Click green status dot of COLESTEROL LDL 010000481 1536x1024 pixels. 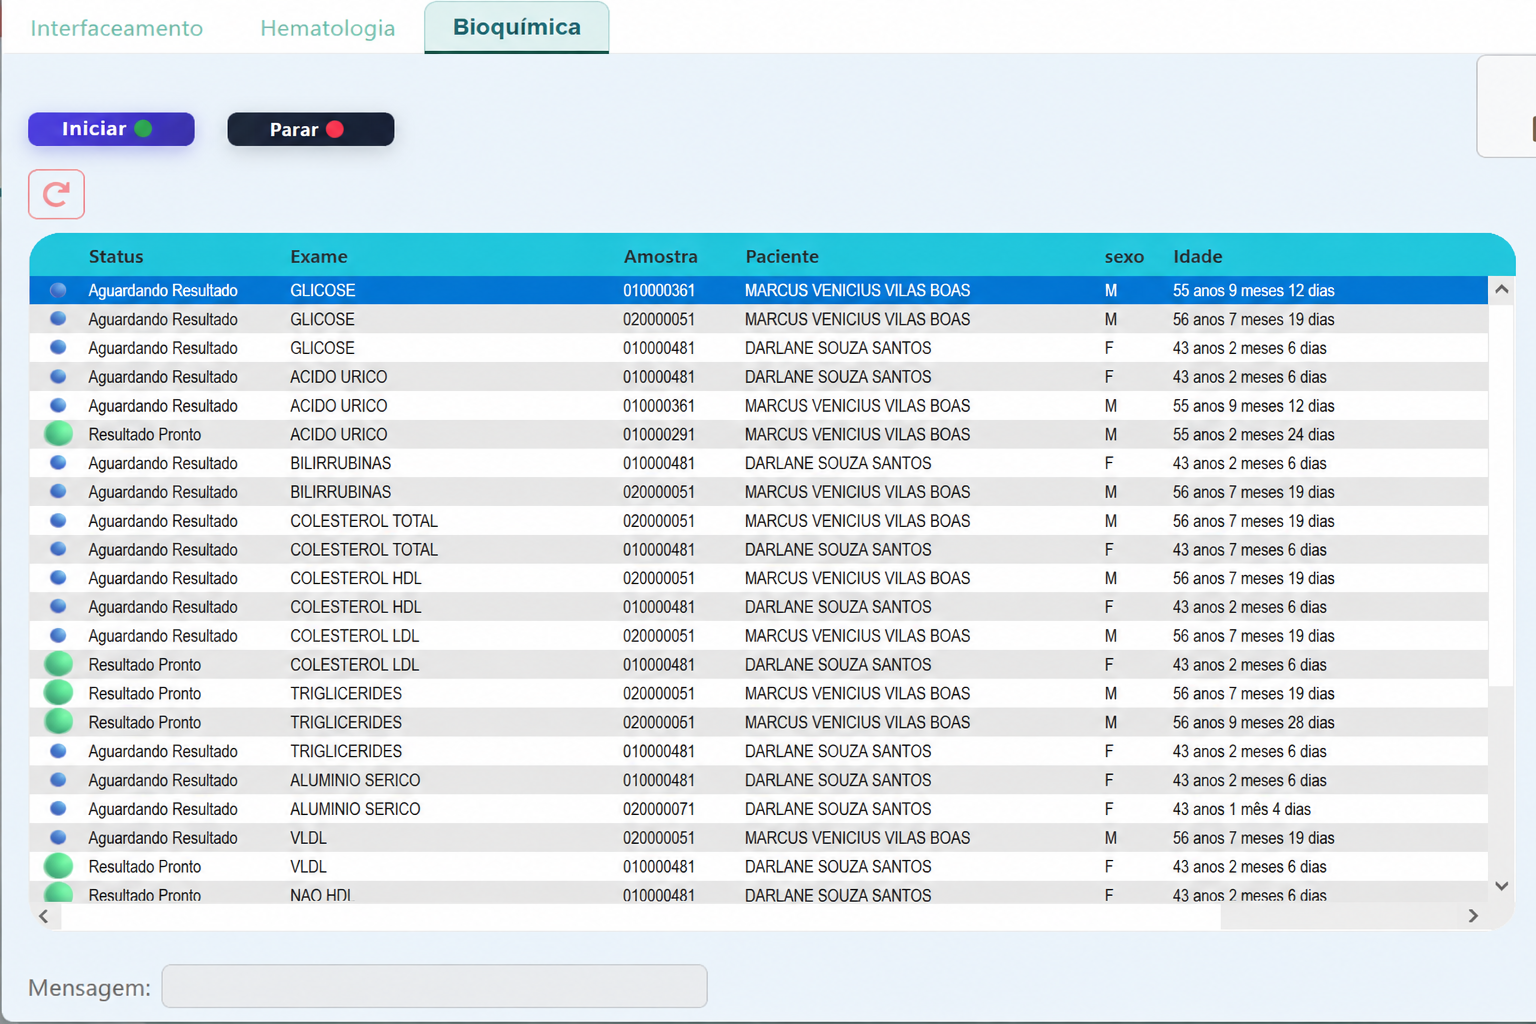pyautogui.click(x=59, y=664)
